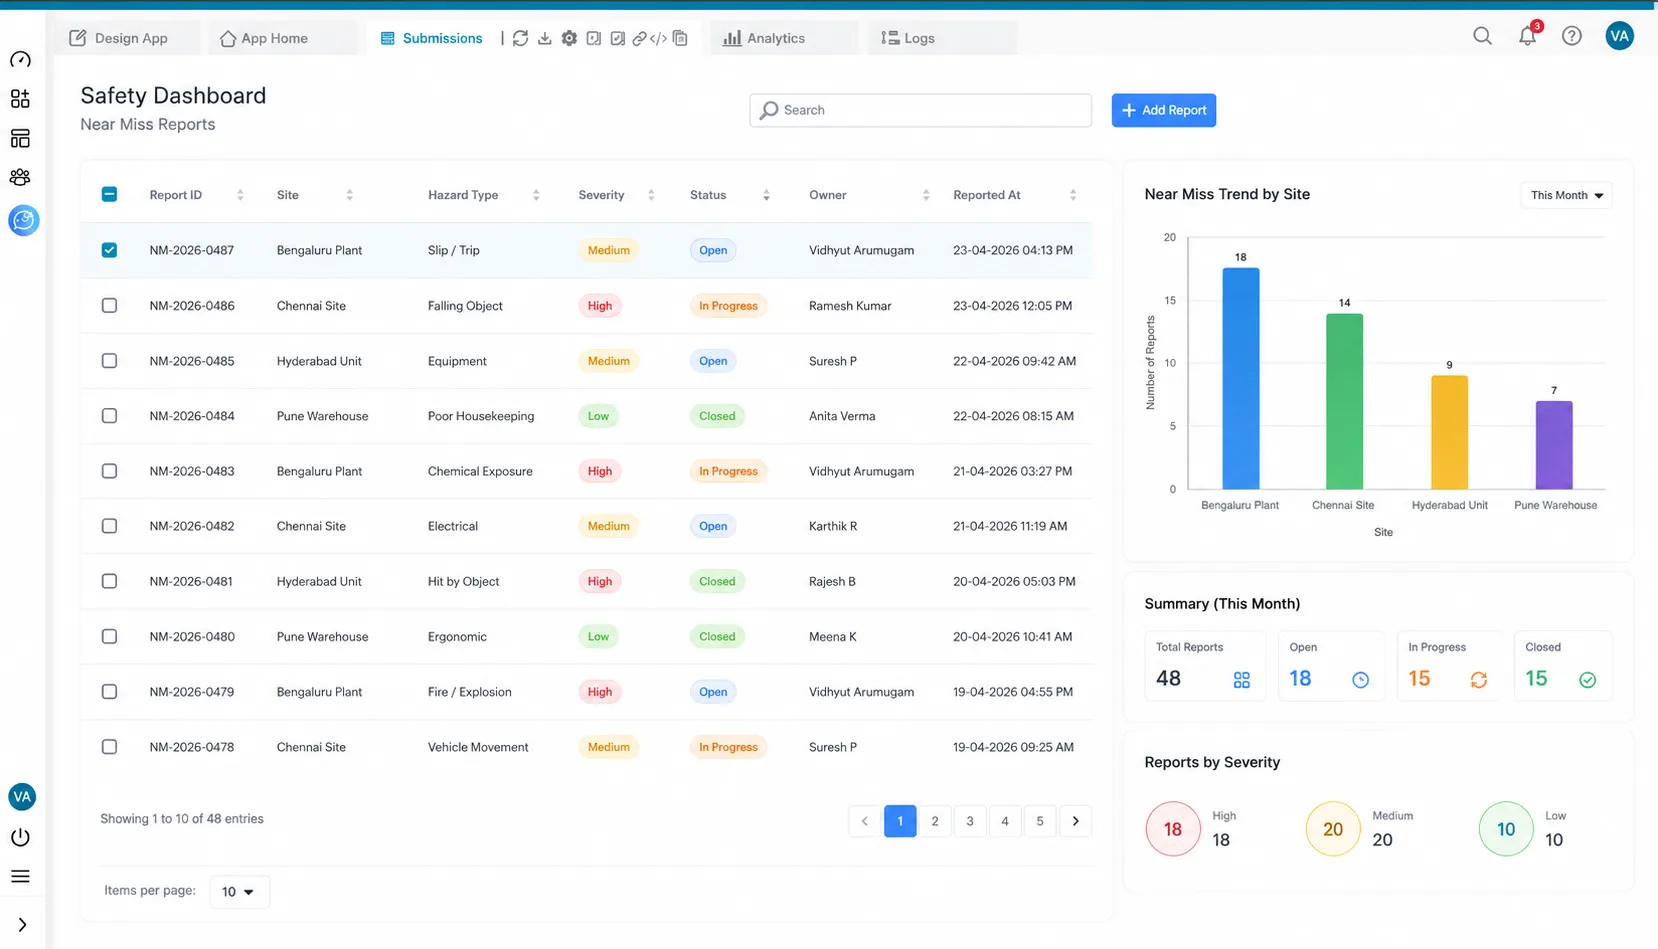
Task: Check the NM-2026-0485 row checkbox
Action: pos(109,360)
